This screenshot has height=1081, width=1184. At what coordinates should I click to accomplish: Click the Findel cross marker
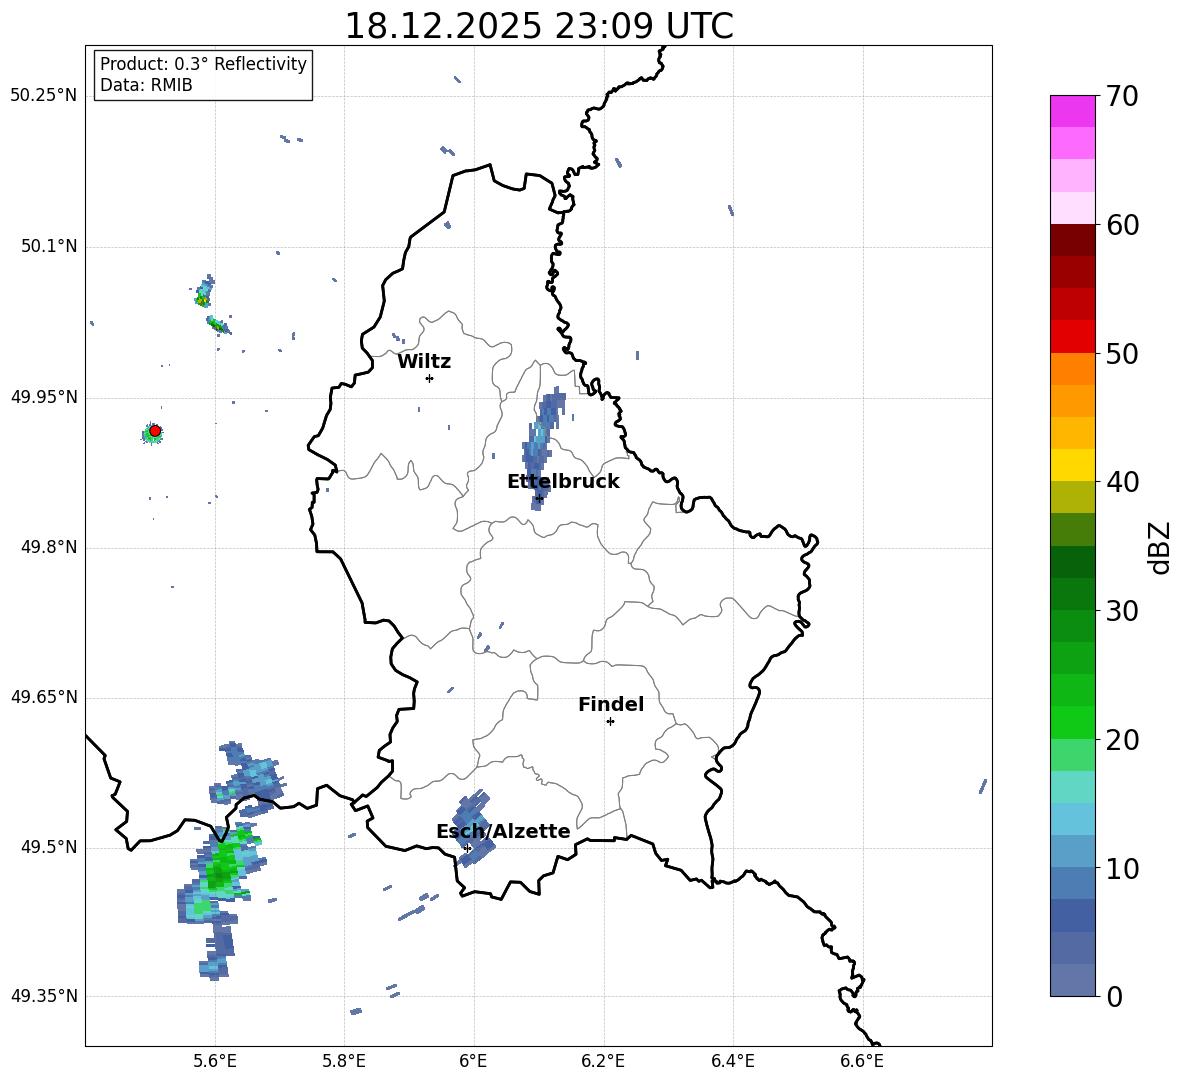(x=610, y=722)
